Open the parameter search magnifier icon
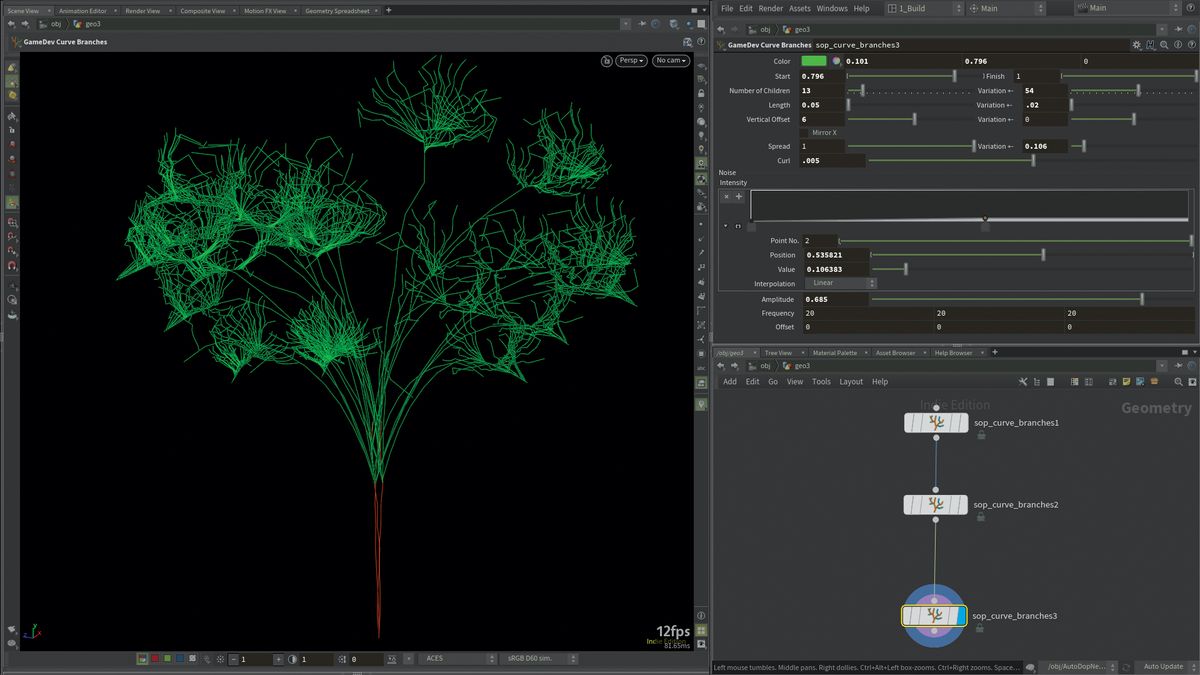Screen dimensions: 1200x675 (x=1163, y=44)
